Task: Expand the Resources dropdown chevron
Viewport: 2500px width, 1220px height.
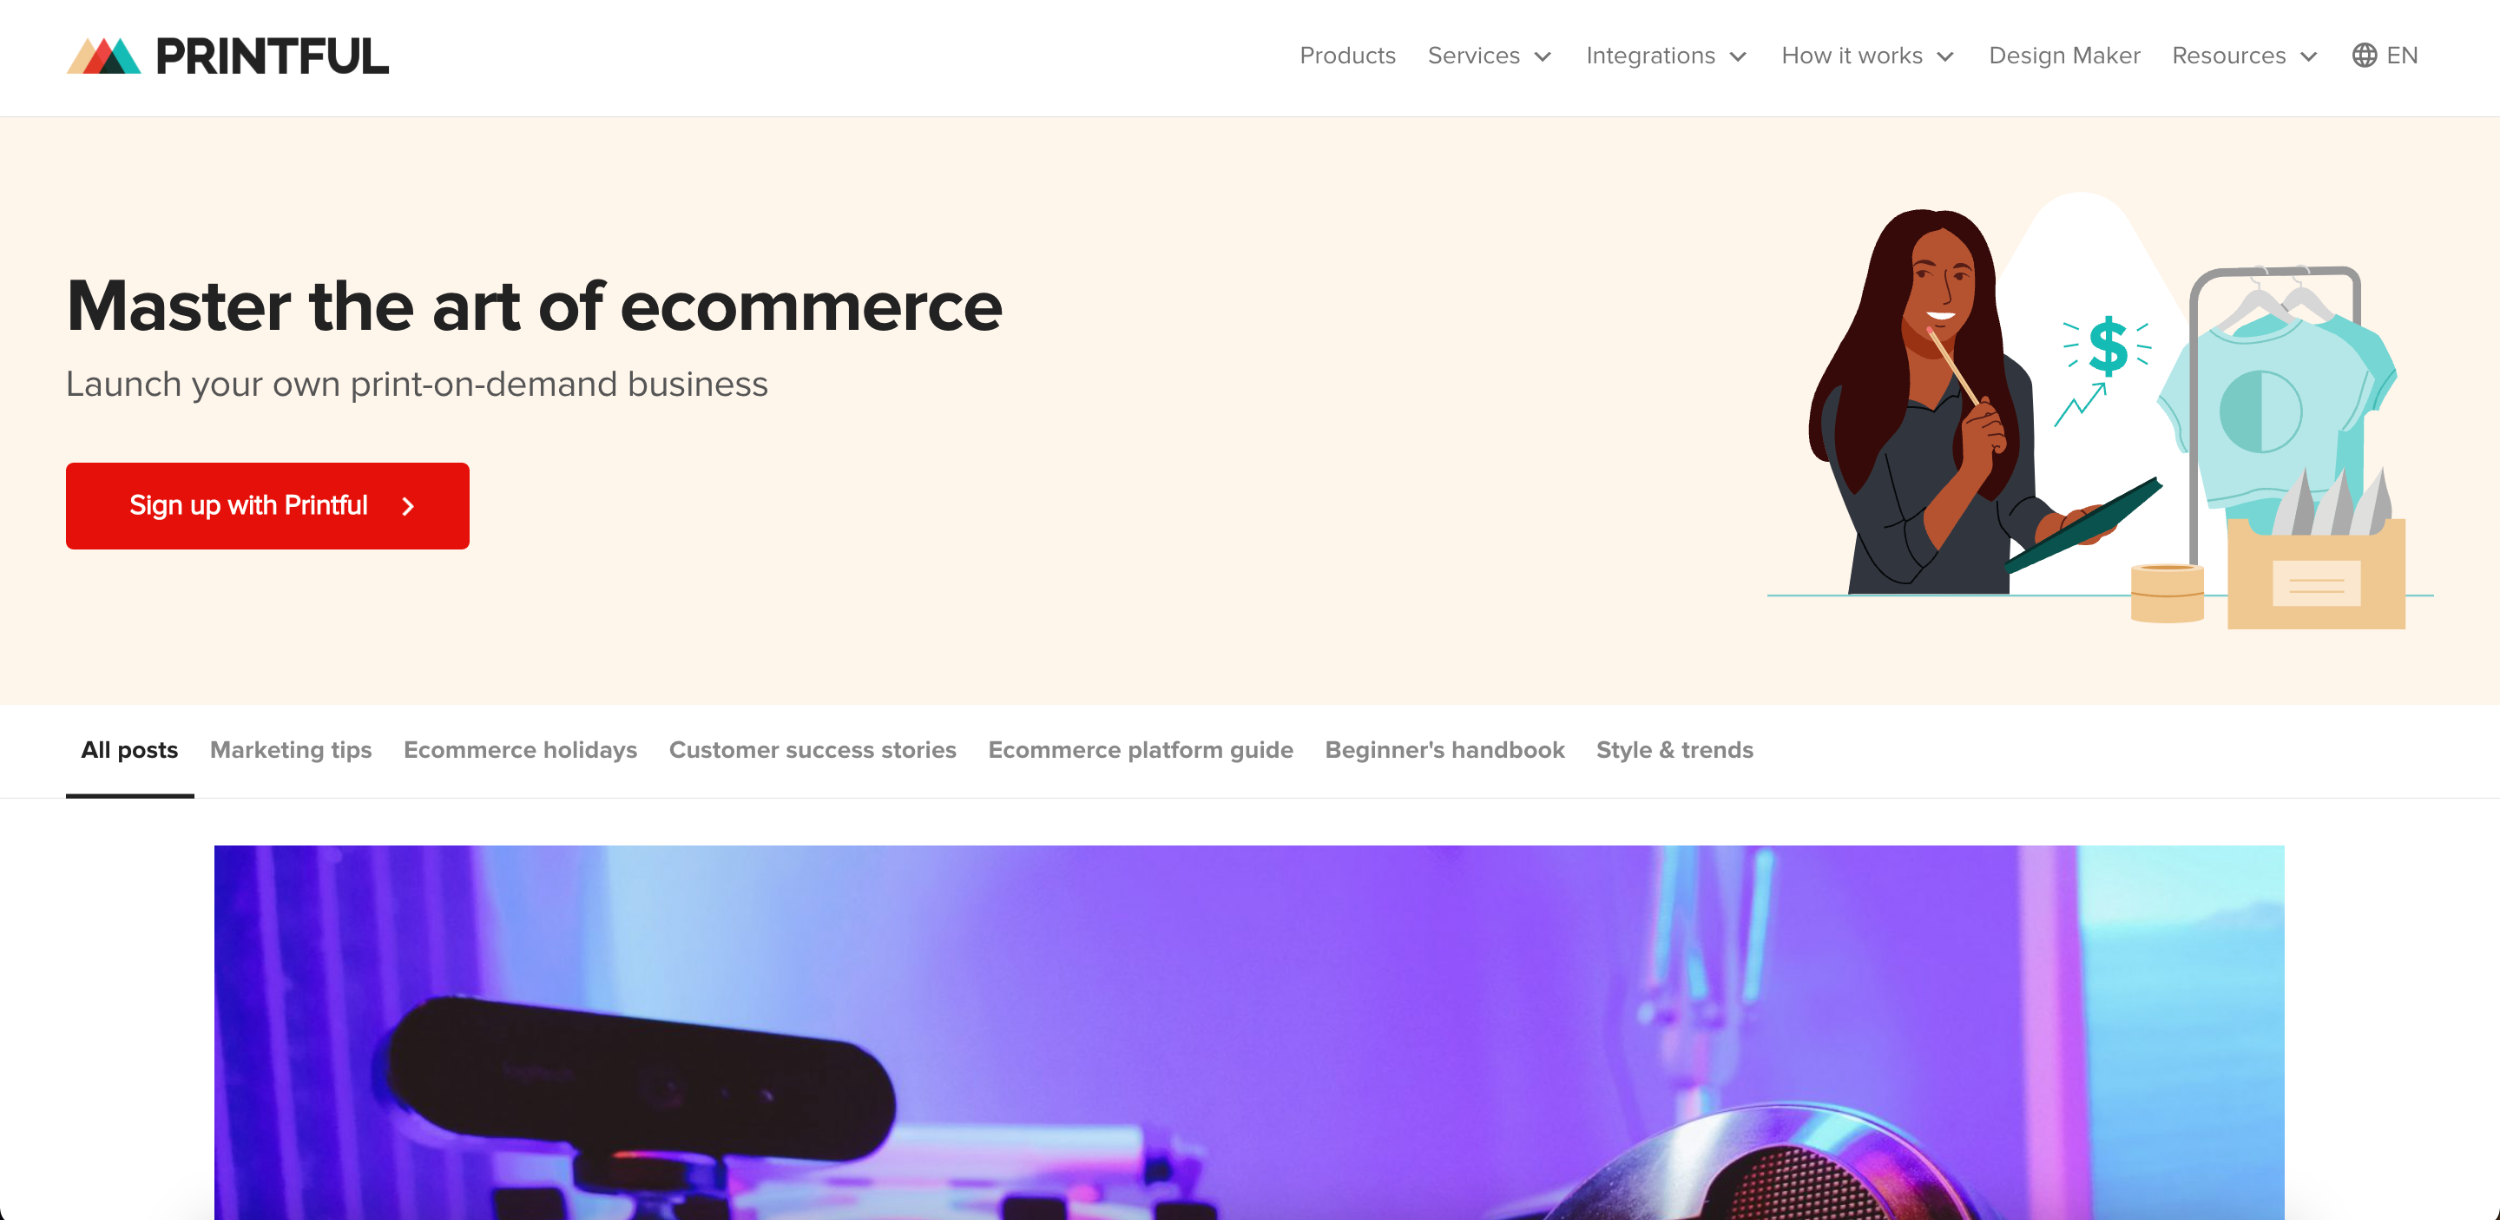Action: 2309,57
